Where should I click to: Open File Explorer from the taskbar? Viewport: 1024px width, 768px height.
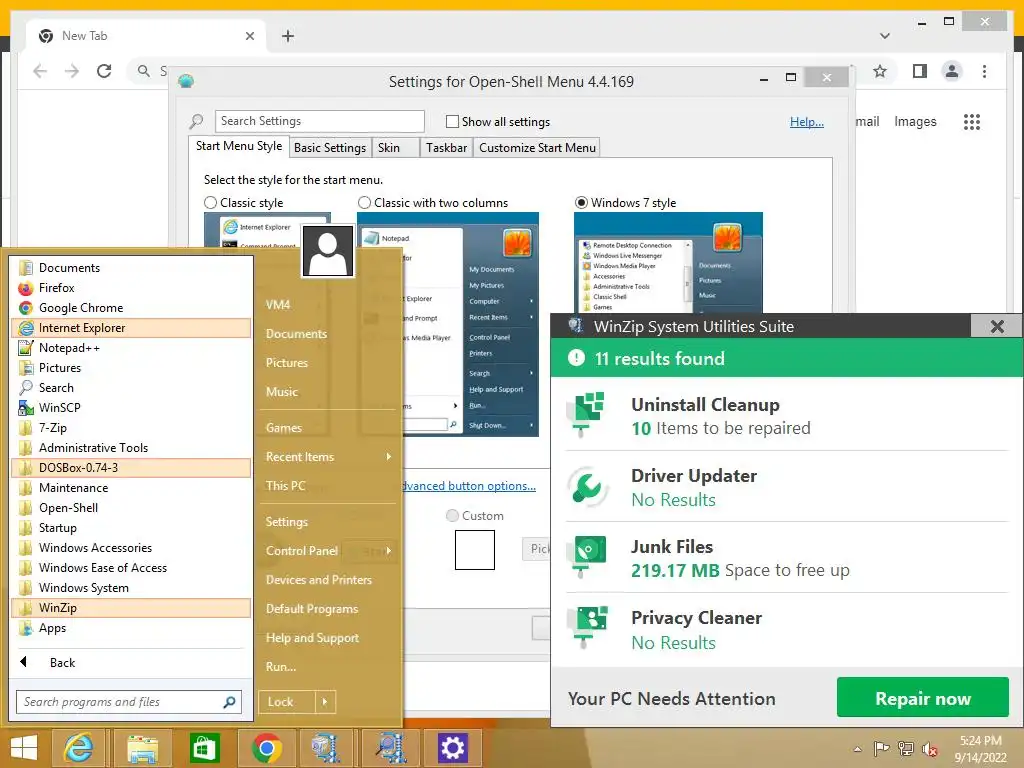(x=142, y=748)
